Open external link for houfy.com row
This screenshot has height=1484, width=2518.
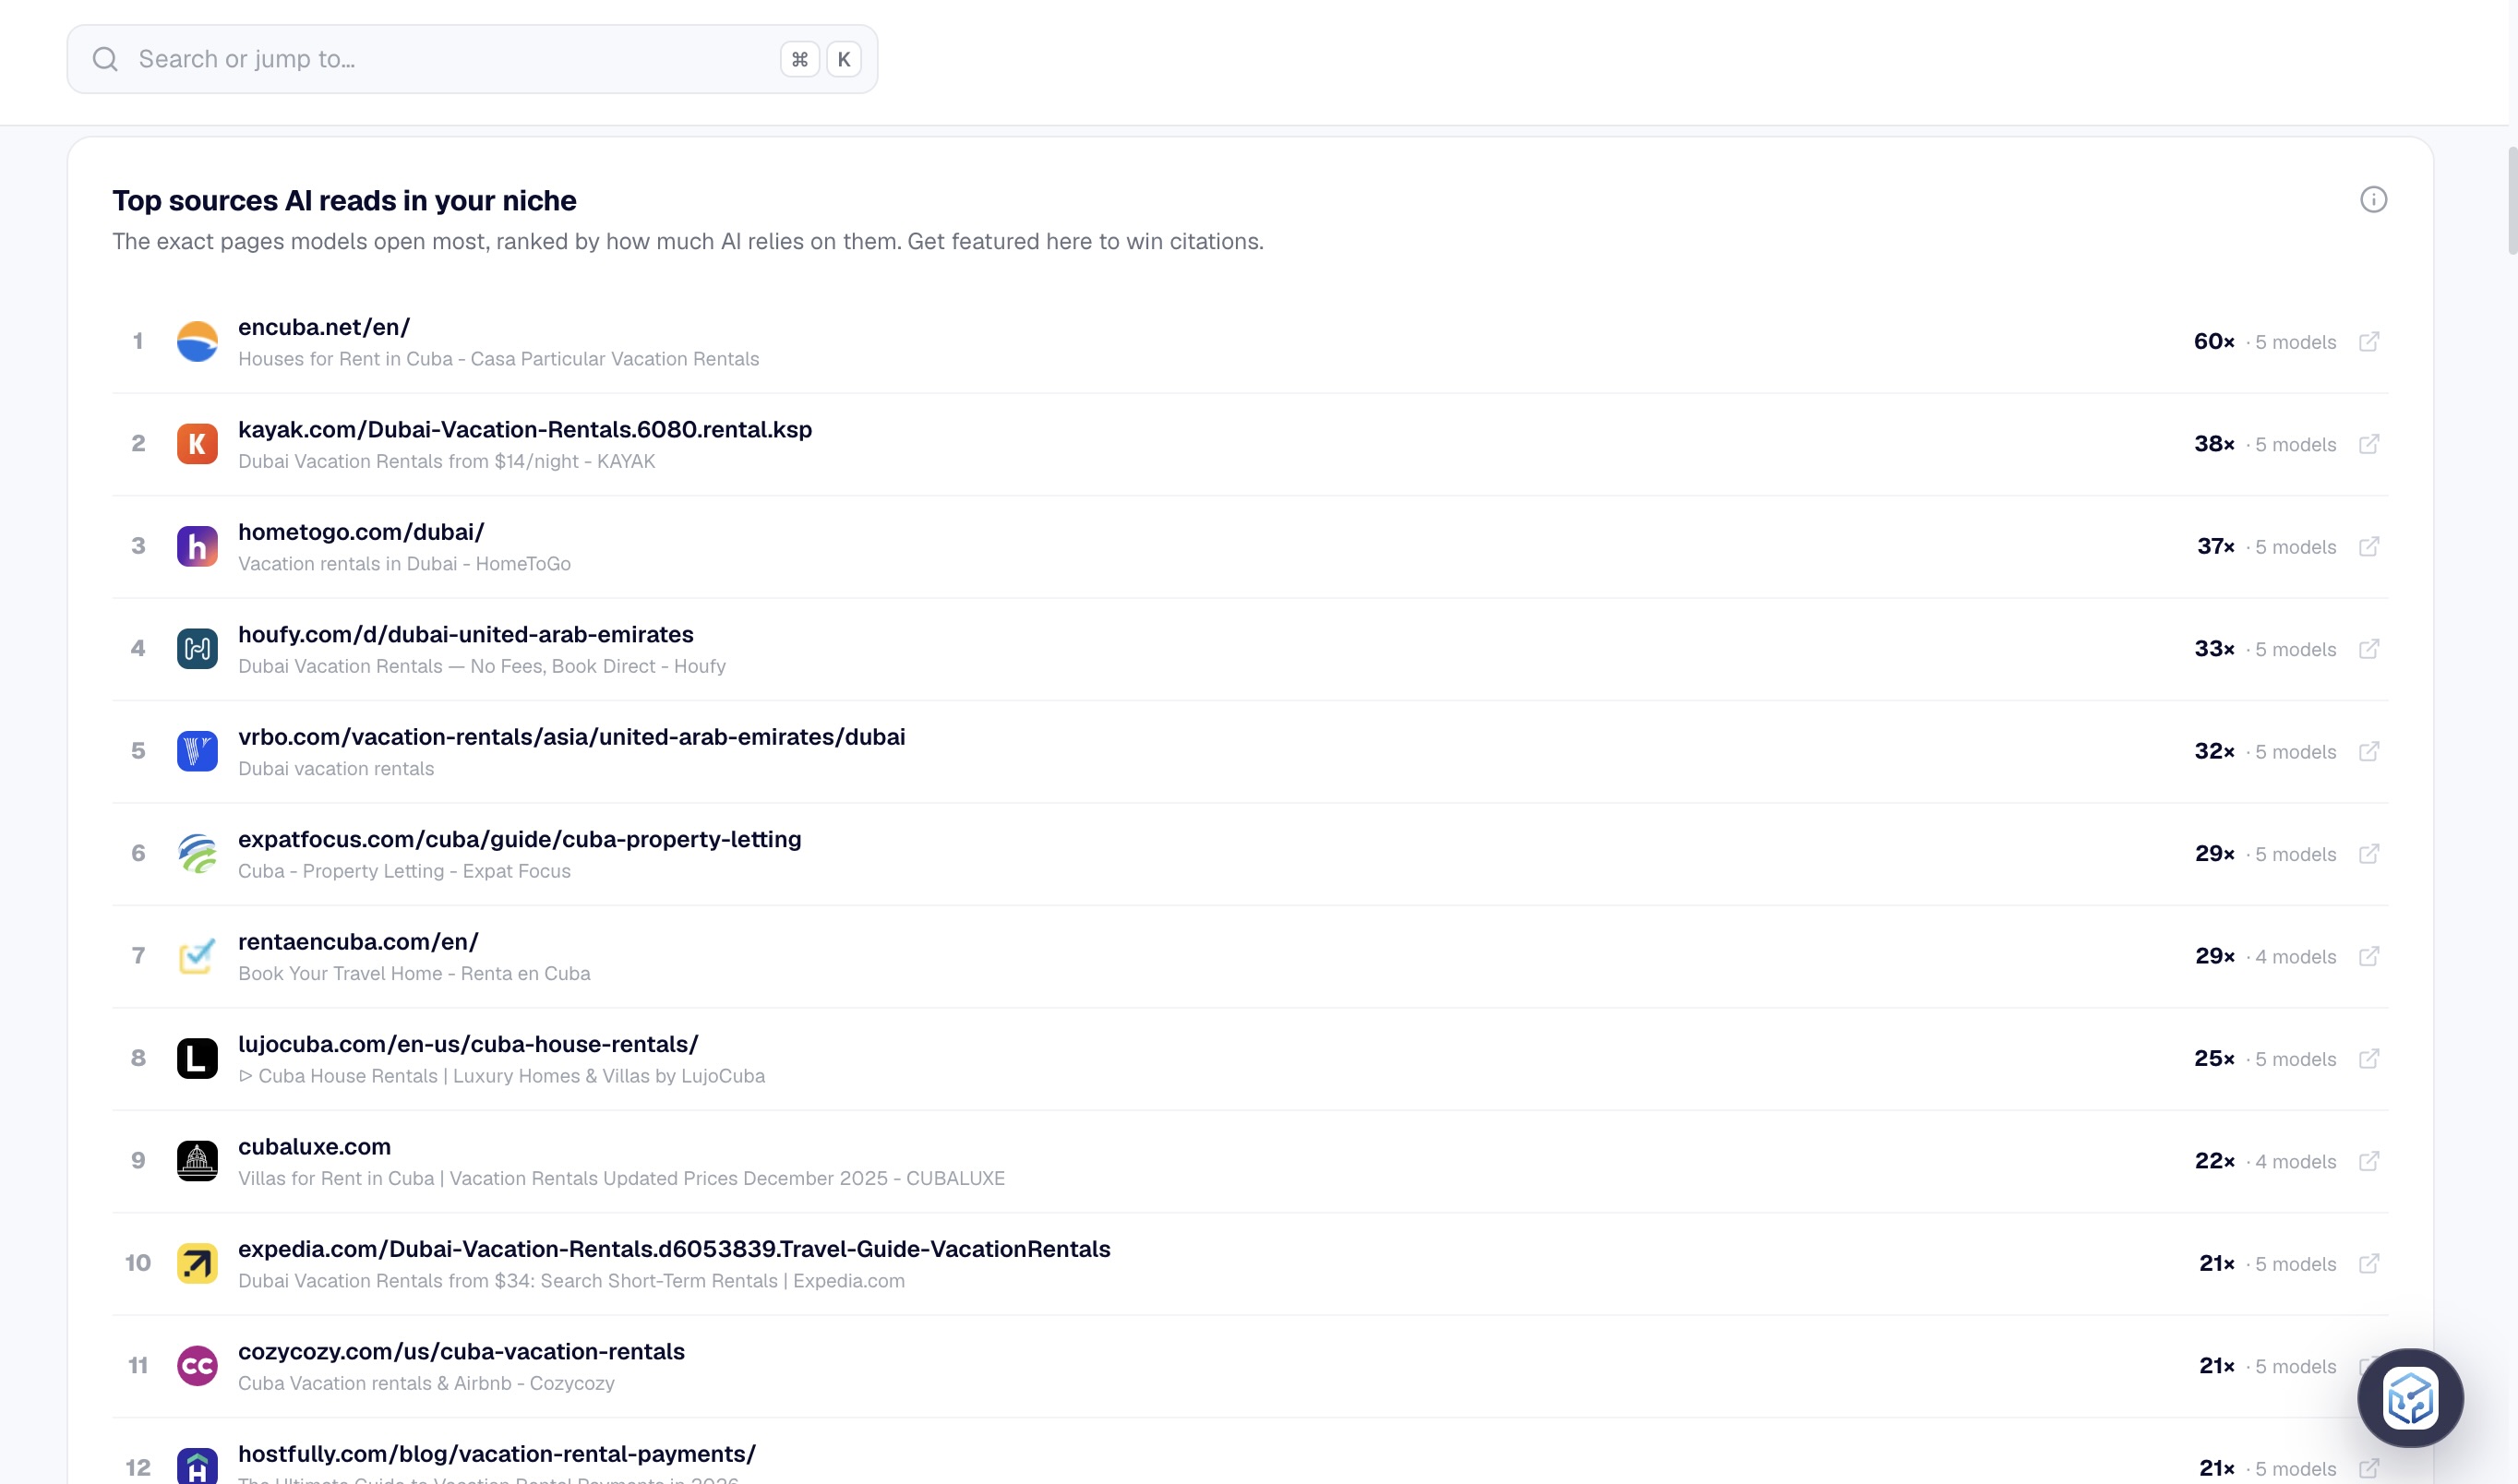2369,649
